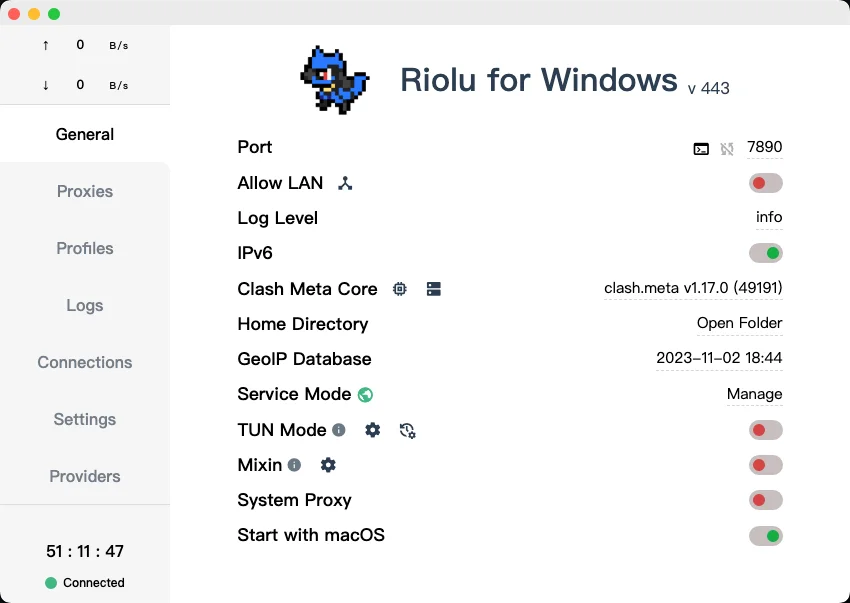Open the Profiles tab
The width and height of the screenshot is (850, 603).
pos(85,248)
